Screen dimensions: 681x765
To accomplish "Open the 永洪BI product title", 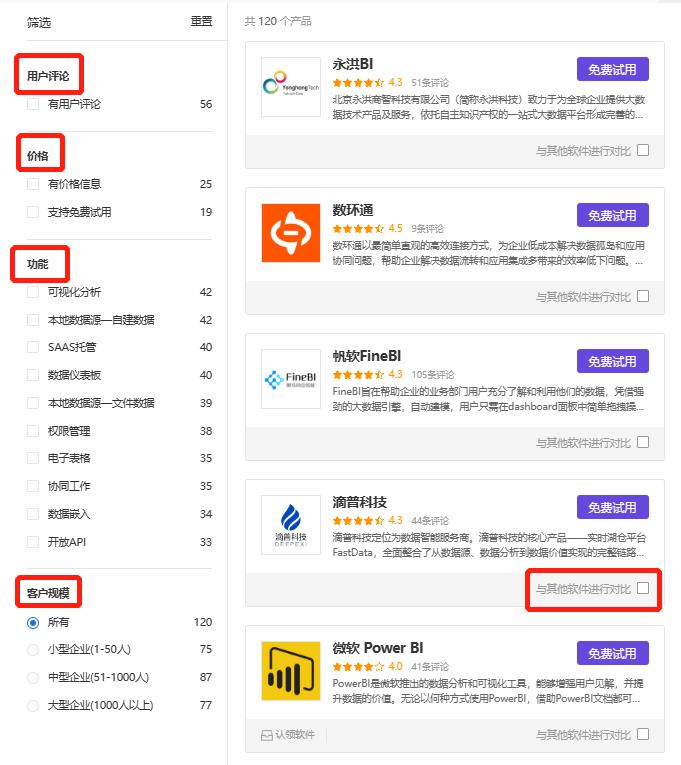I will 353,64.
